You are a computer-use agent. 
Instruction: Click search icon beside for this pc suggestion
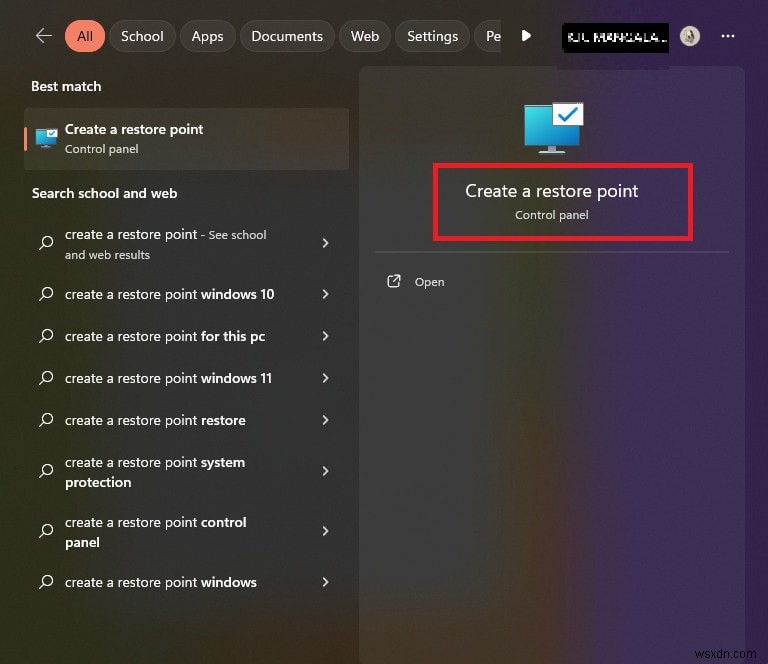coord(46,336)
